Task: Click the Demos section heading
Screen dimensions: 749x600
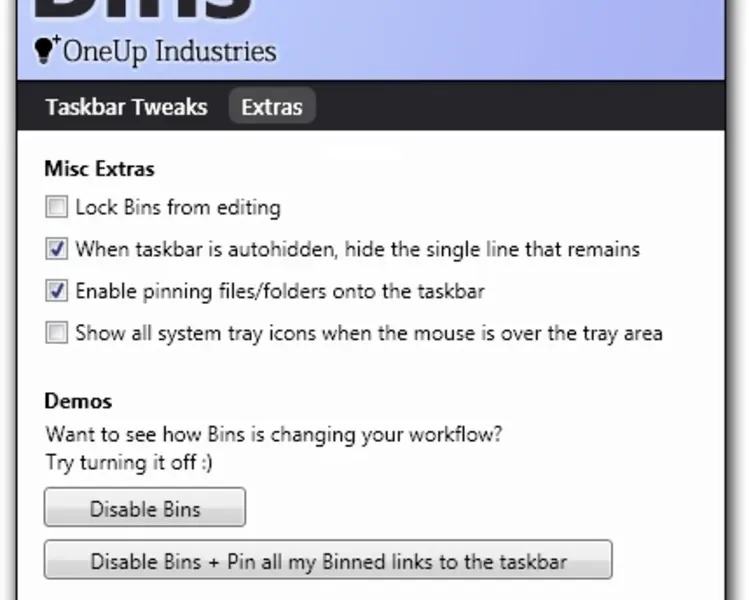Action: click(x=78, y=401)
